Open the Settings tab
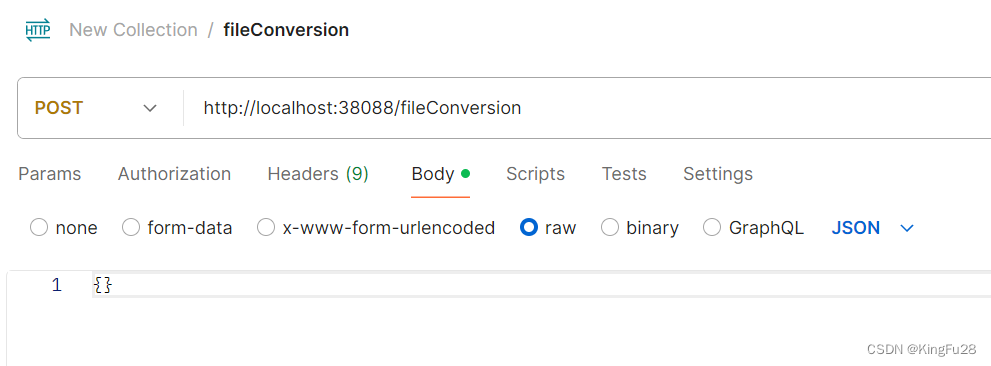The height and width of the screenshot is (366, 991). click(718, 174)
